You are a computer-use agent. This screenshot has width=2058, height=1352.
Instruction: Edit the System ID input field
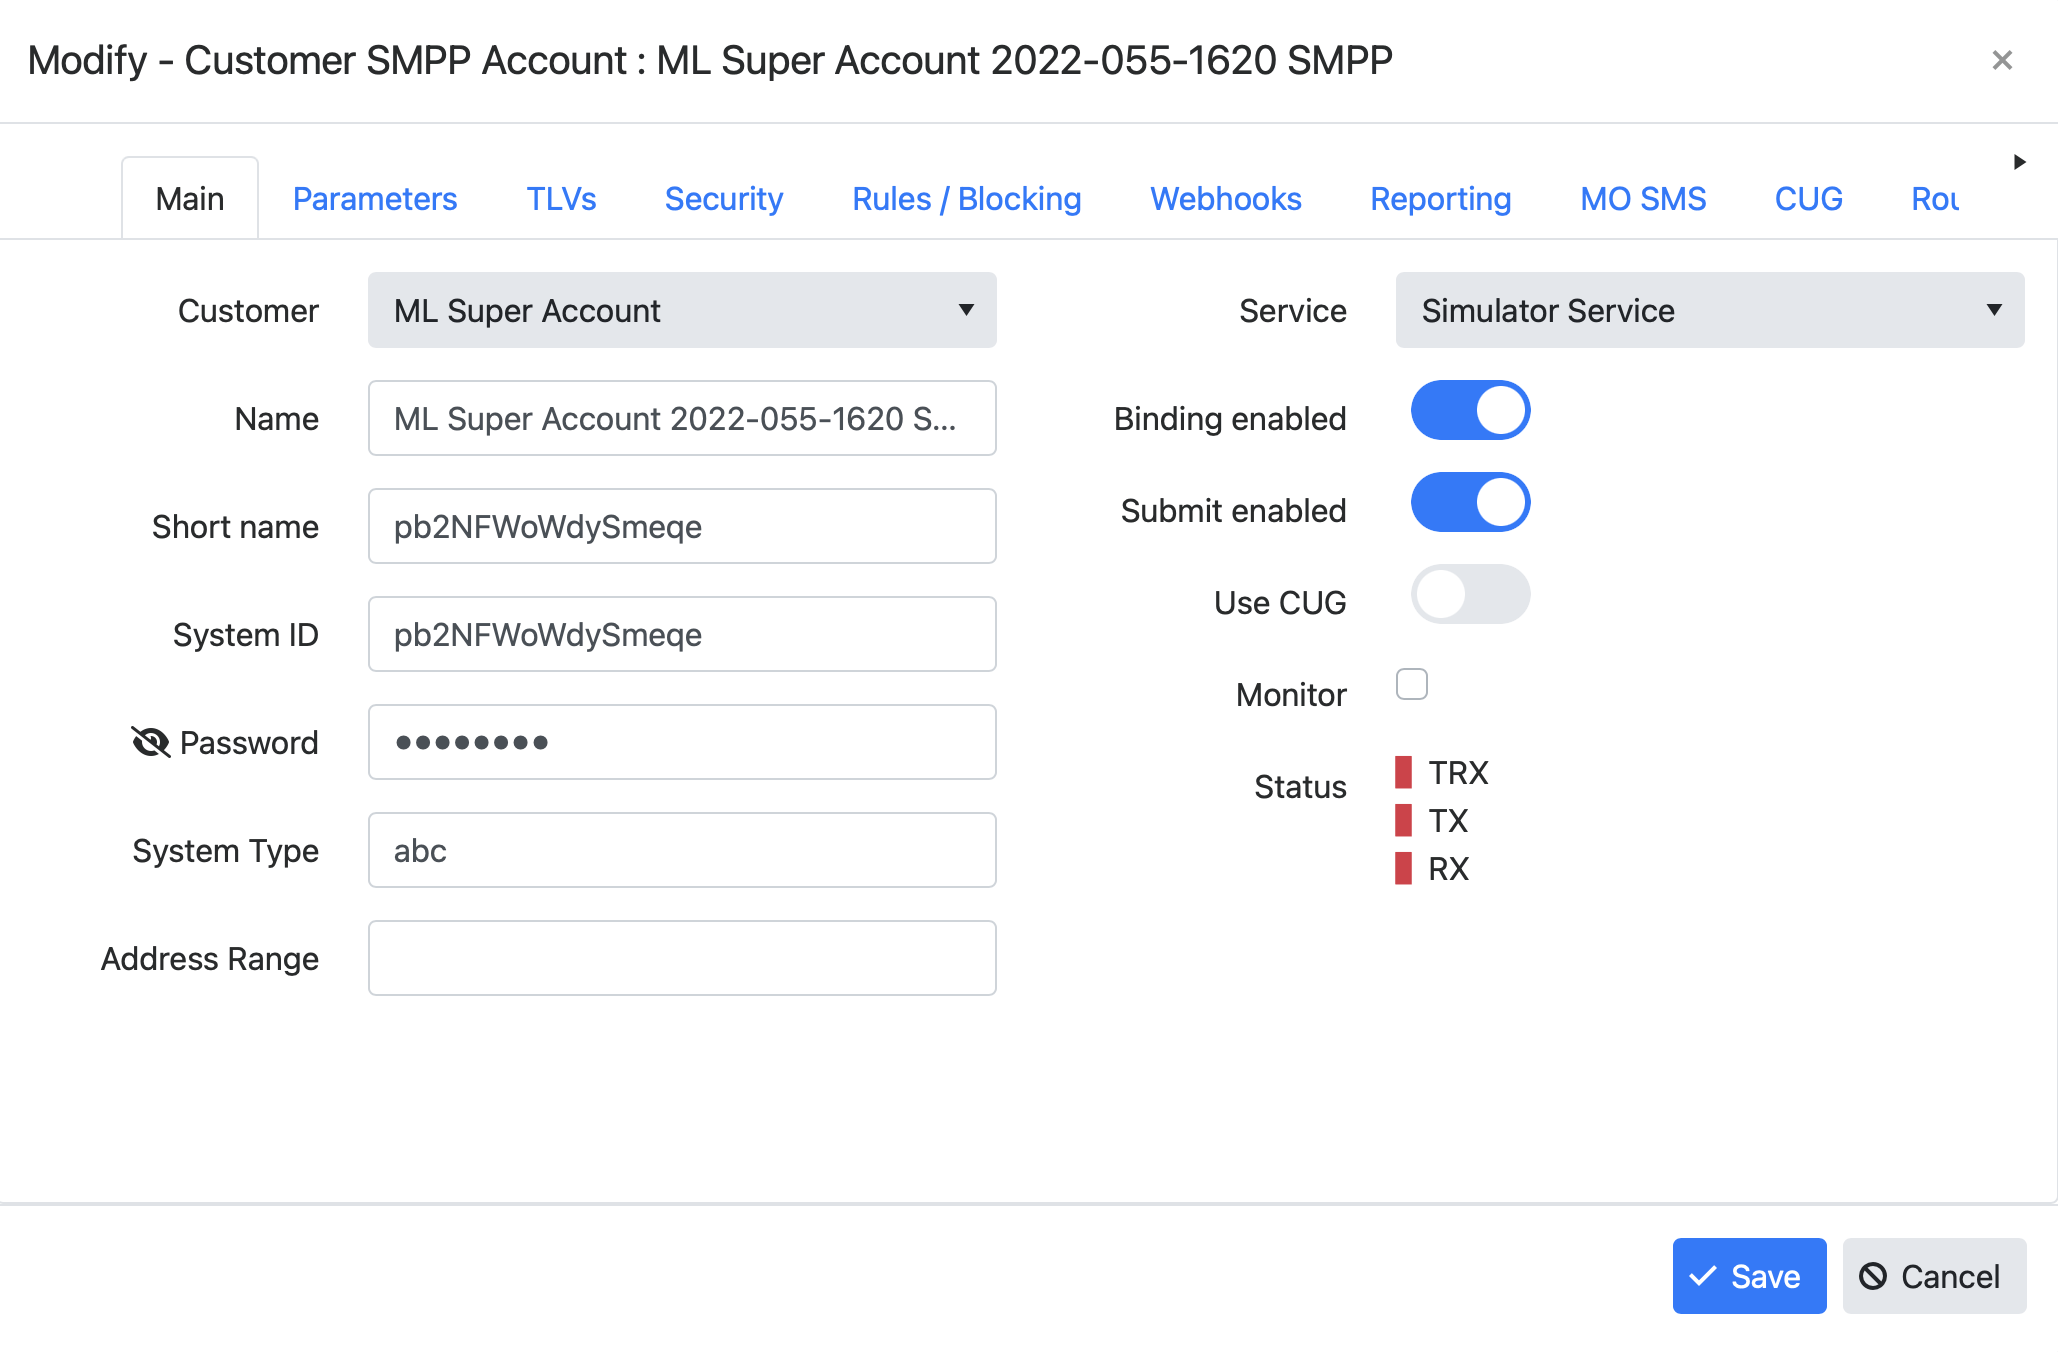tap(682, 634)
